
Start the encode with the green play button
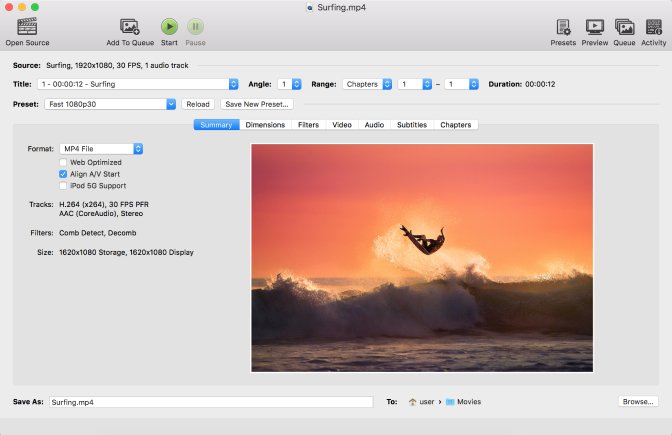(169, 32)
